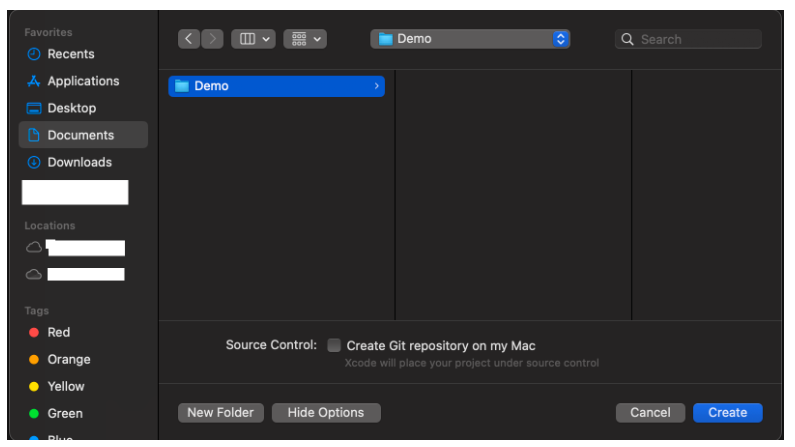Select the Red tag color dot
Image resolution: width=795 pixels, height=447 pixels.
tap(34, 333)
